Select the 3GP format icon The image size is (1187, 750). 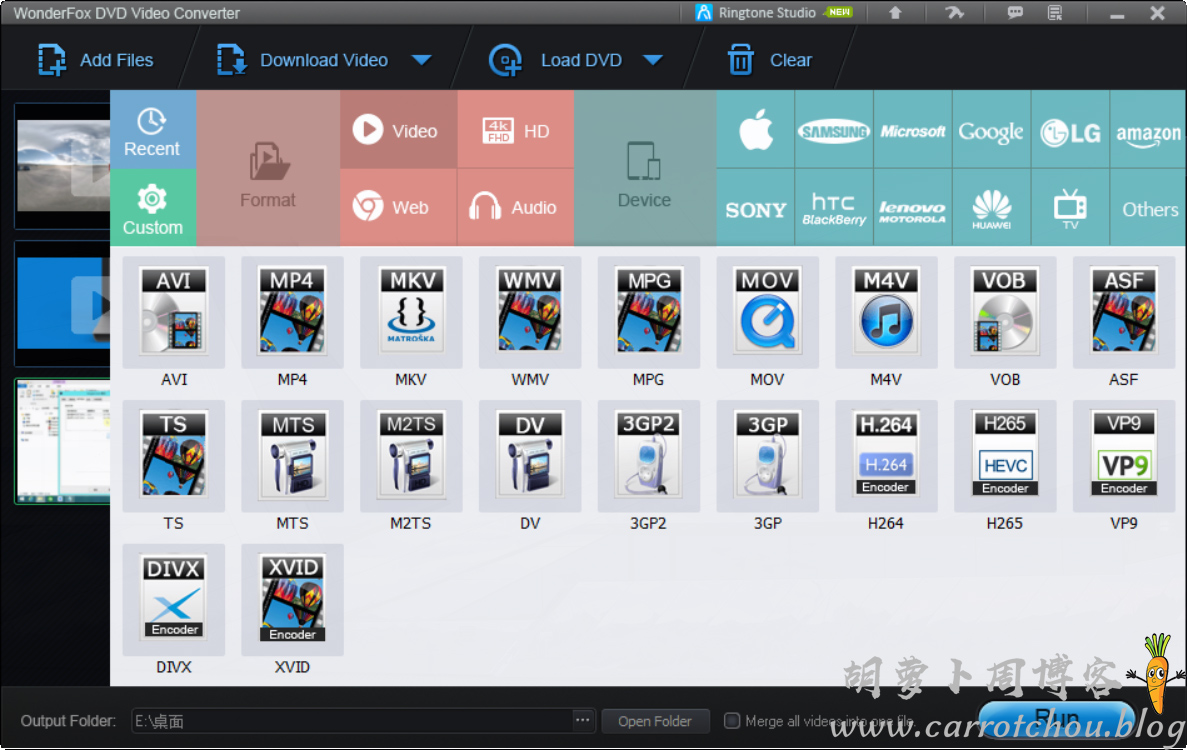768,456
